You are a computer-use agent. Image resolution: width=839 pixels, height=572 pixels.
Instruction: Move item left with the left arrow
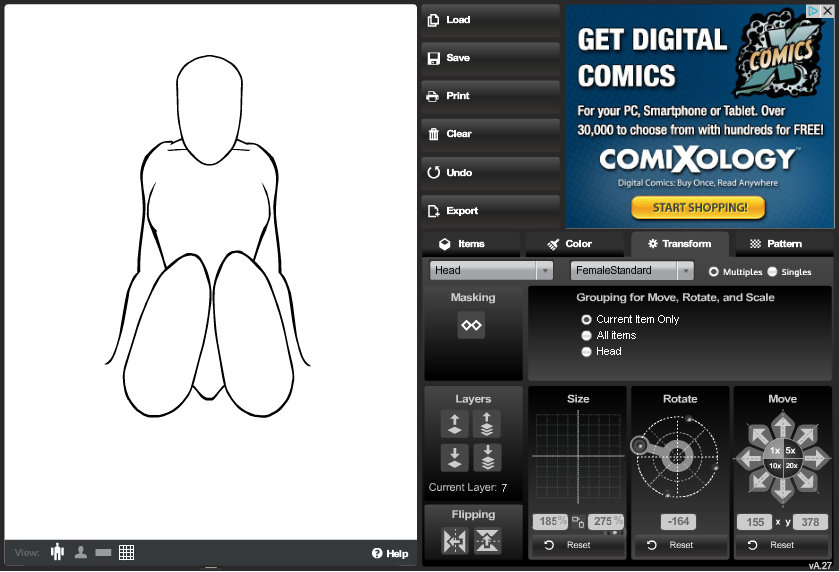click(750, 458)
